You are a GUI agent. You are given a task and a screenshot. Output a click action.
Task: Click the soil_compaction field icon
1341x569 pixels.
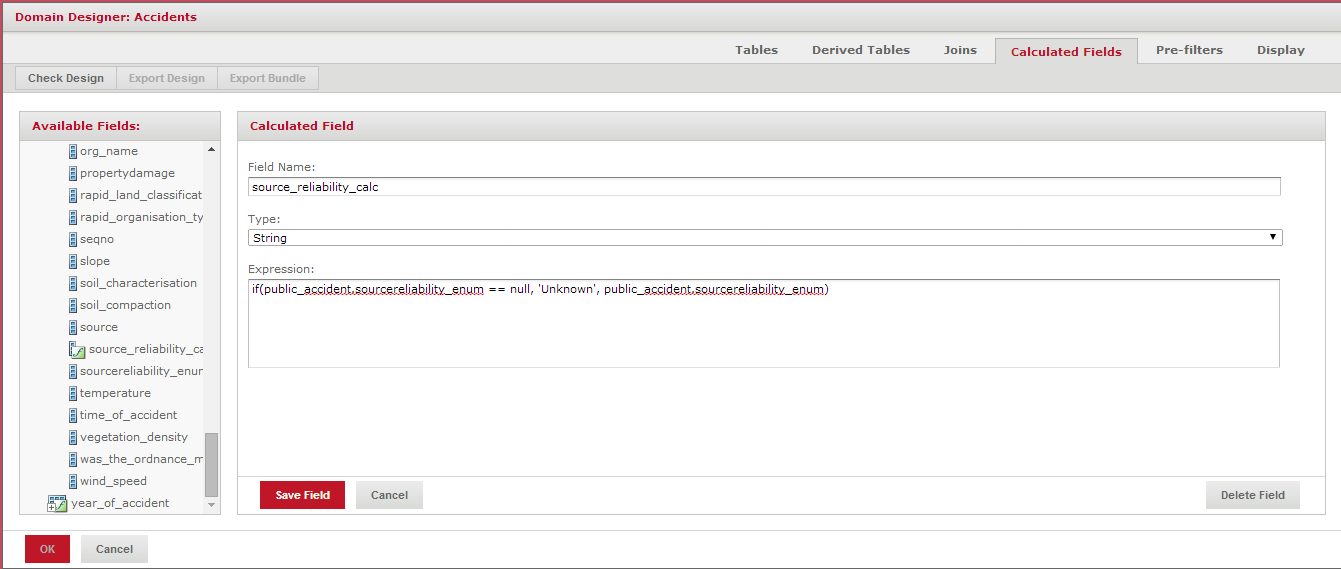click(x=72, y=305)
